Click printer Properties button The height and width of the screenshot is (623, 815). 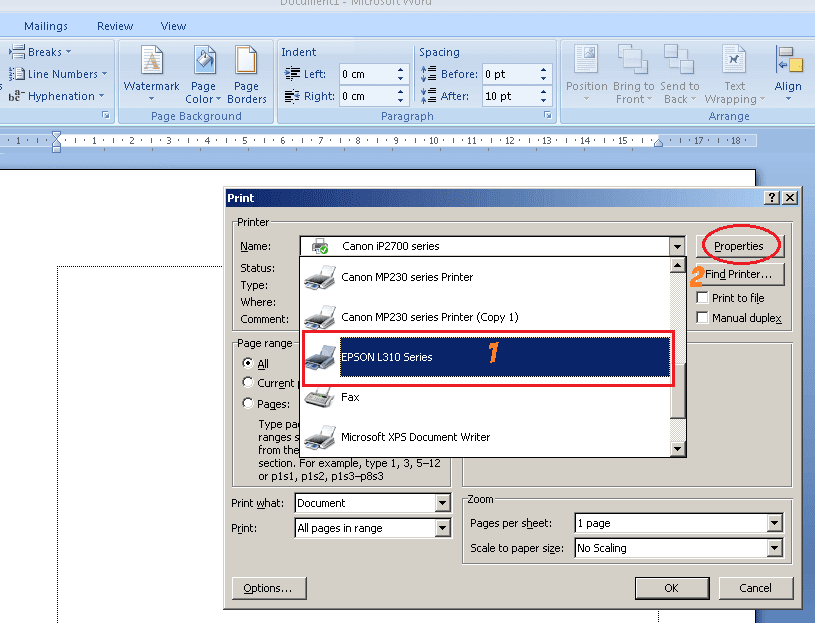(739, 246)
